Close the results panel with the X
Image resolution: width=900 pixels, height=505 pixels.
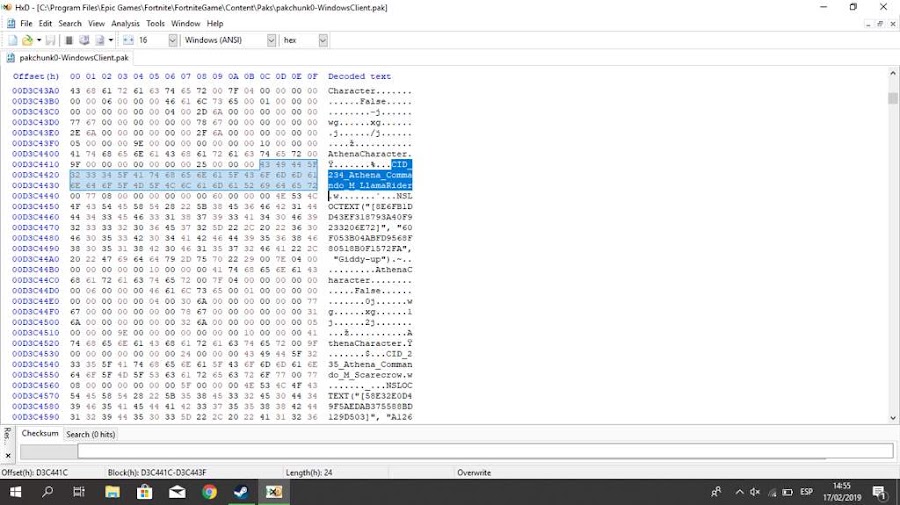pyautogui.click(x=7, y=456)
